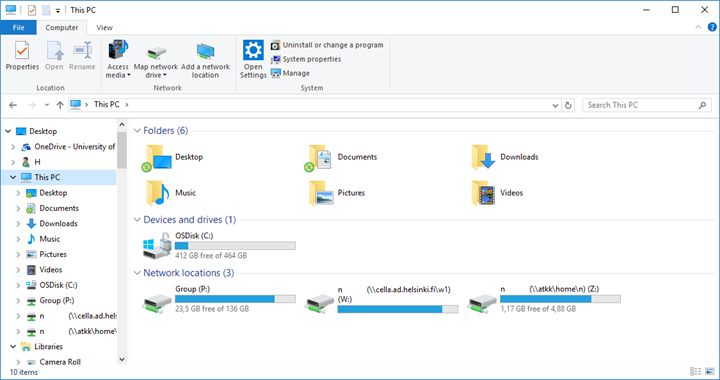Expand the OneDrive tree node
This screenshot has width=720, height=380.
[13, 147]
